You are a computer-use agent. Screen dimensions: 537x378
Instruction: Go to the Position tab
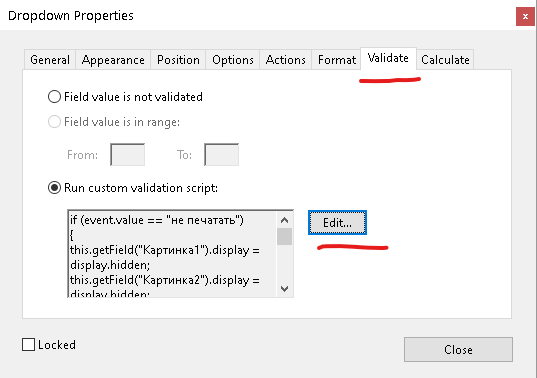[x=178, y=60]
